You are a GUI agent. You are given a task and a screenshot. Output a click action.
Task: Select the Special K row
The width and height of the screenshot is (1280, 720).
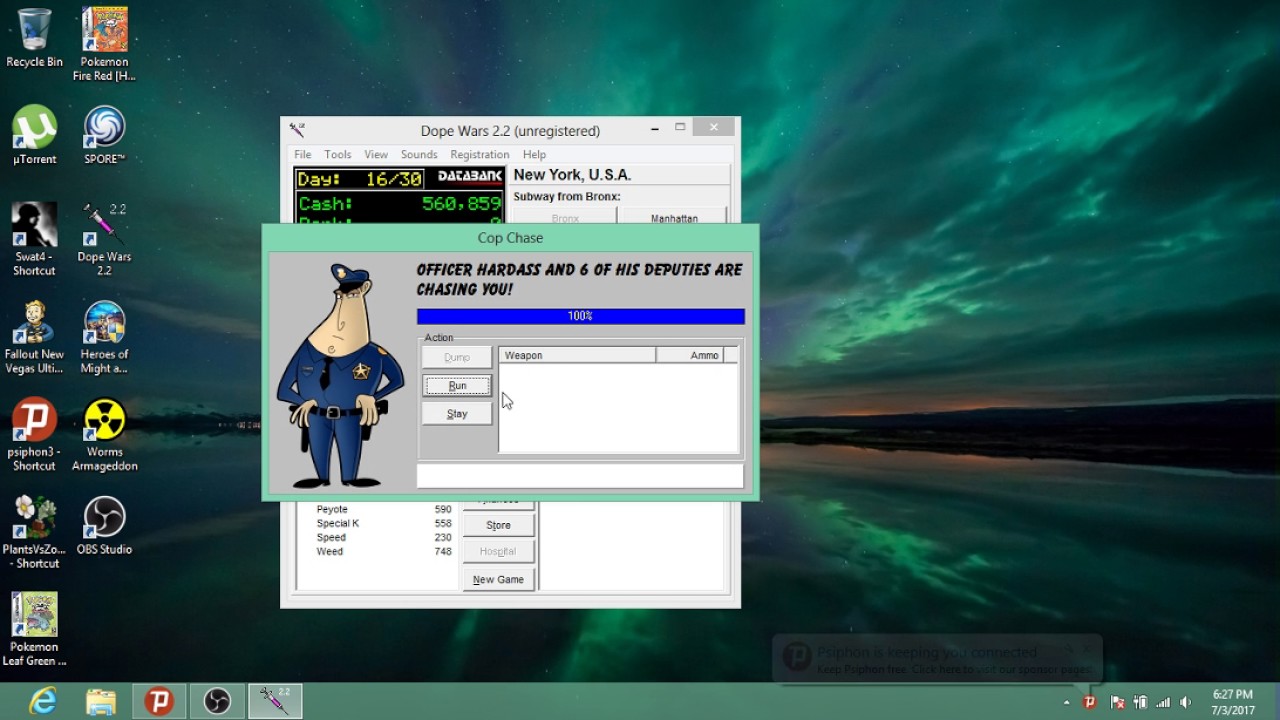(x=383, y=524)
